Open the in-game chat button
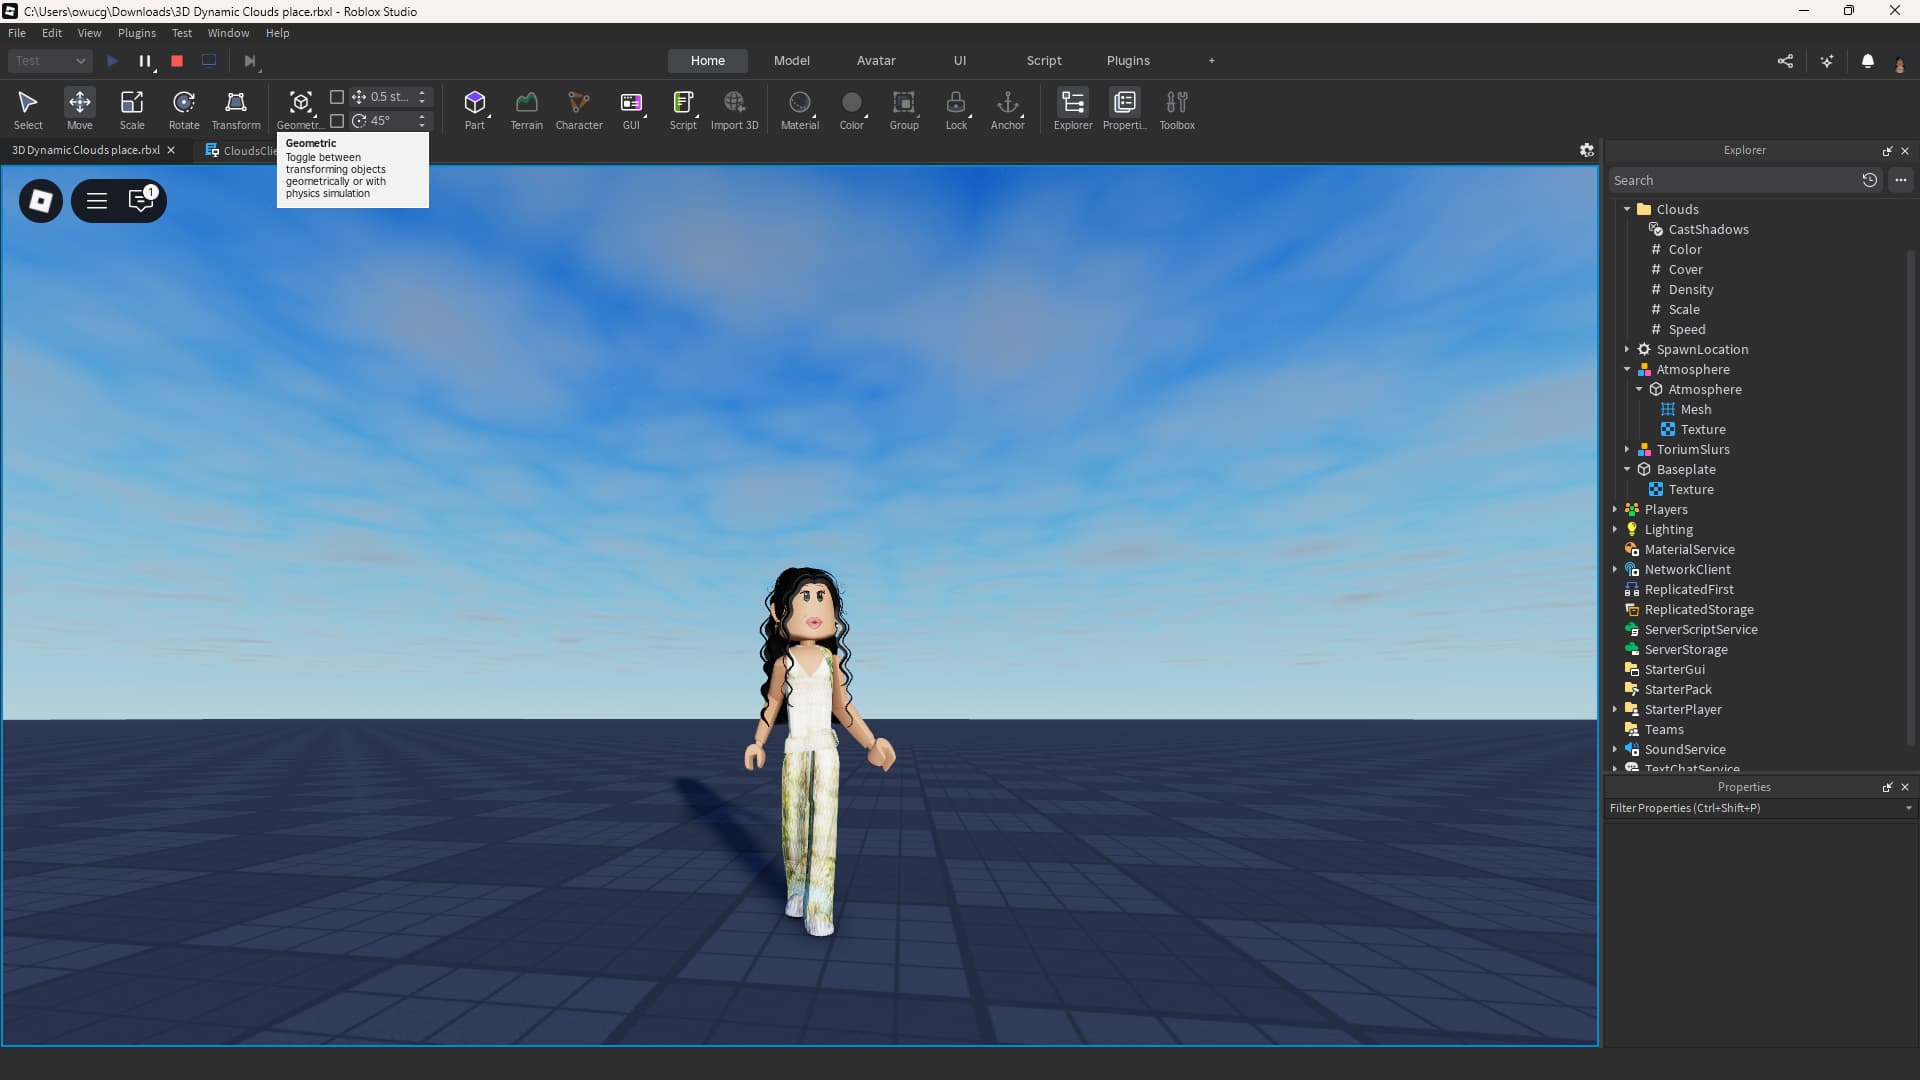 [x=141, y=201]
